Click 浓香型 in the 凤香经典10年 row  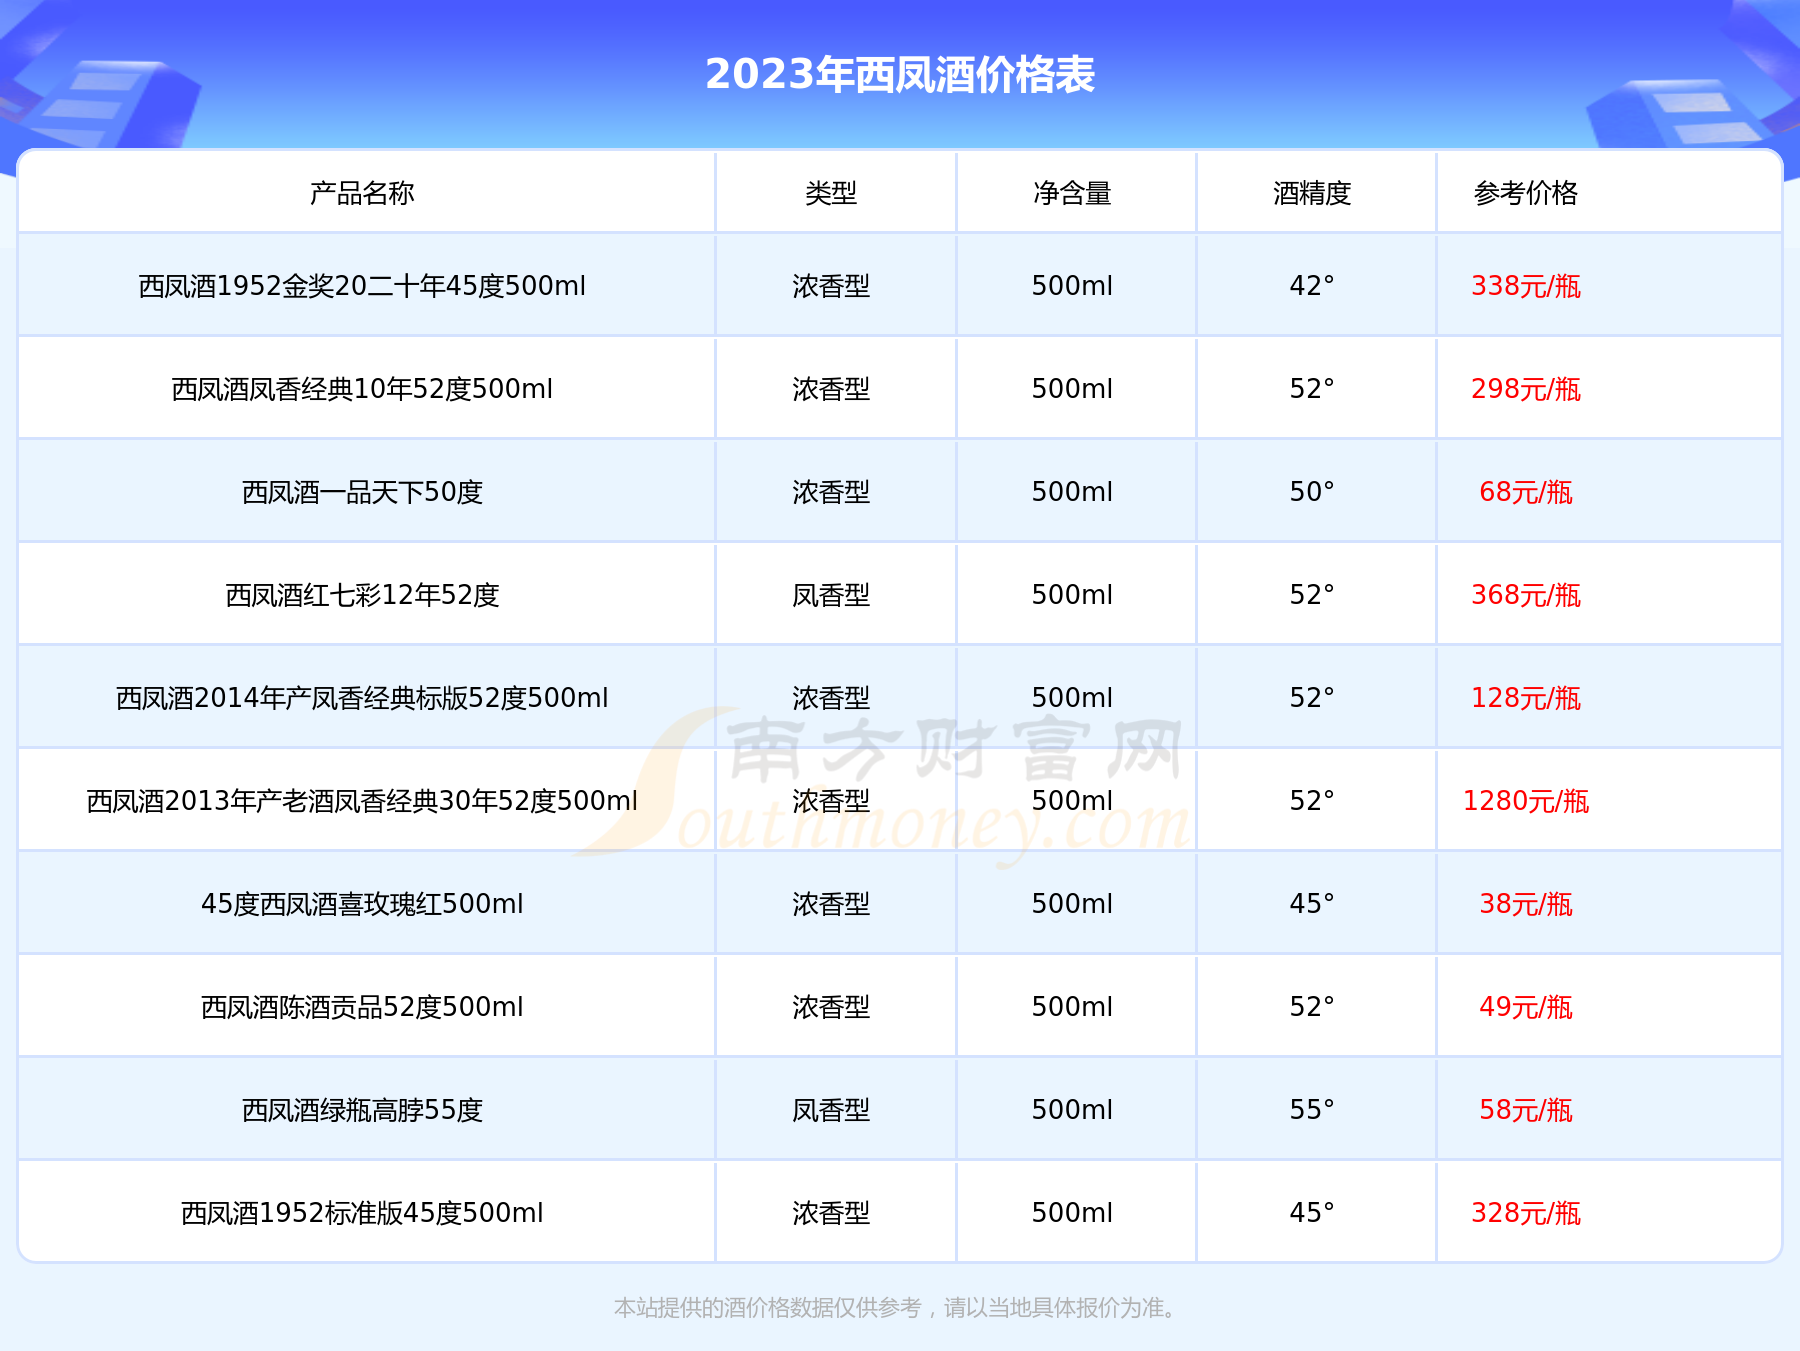[831, 389]
